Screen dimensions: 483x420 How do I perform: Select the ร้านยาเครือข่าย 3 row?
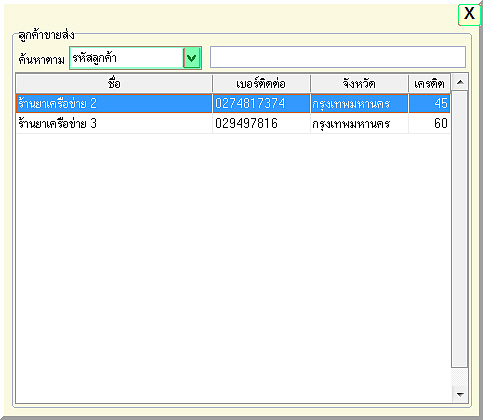[233, 124]
